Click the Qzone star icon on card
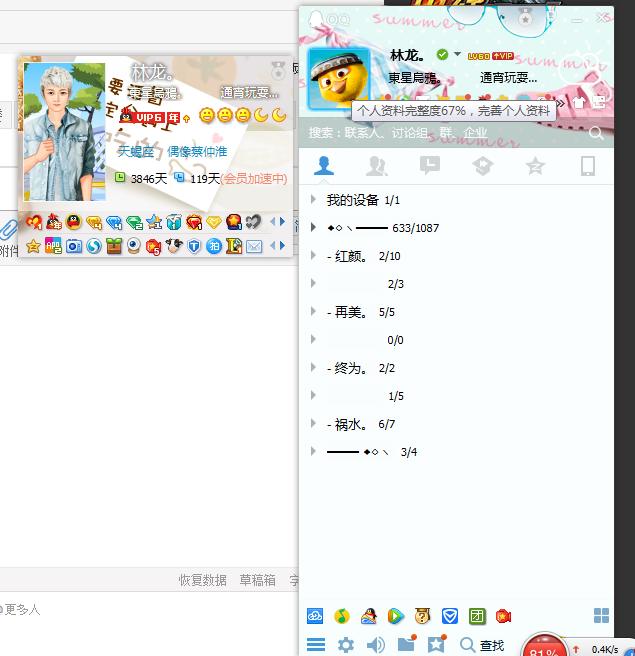 click(33, 246)
